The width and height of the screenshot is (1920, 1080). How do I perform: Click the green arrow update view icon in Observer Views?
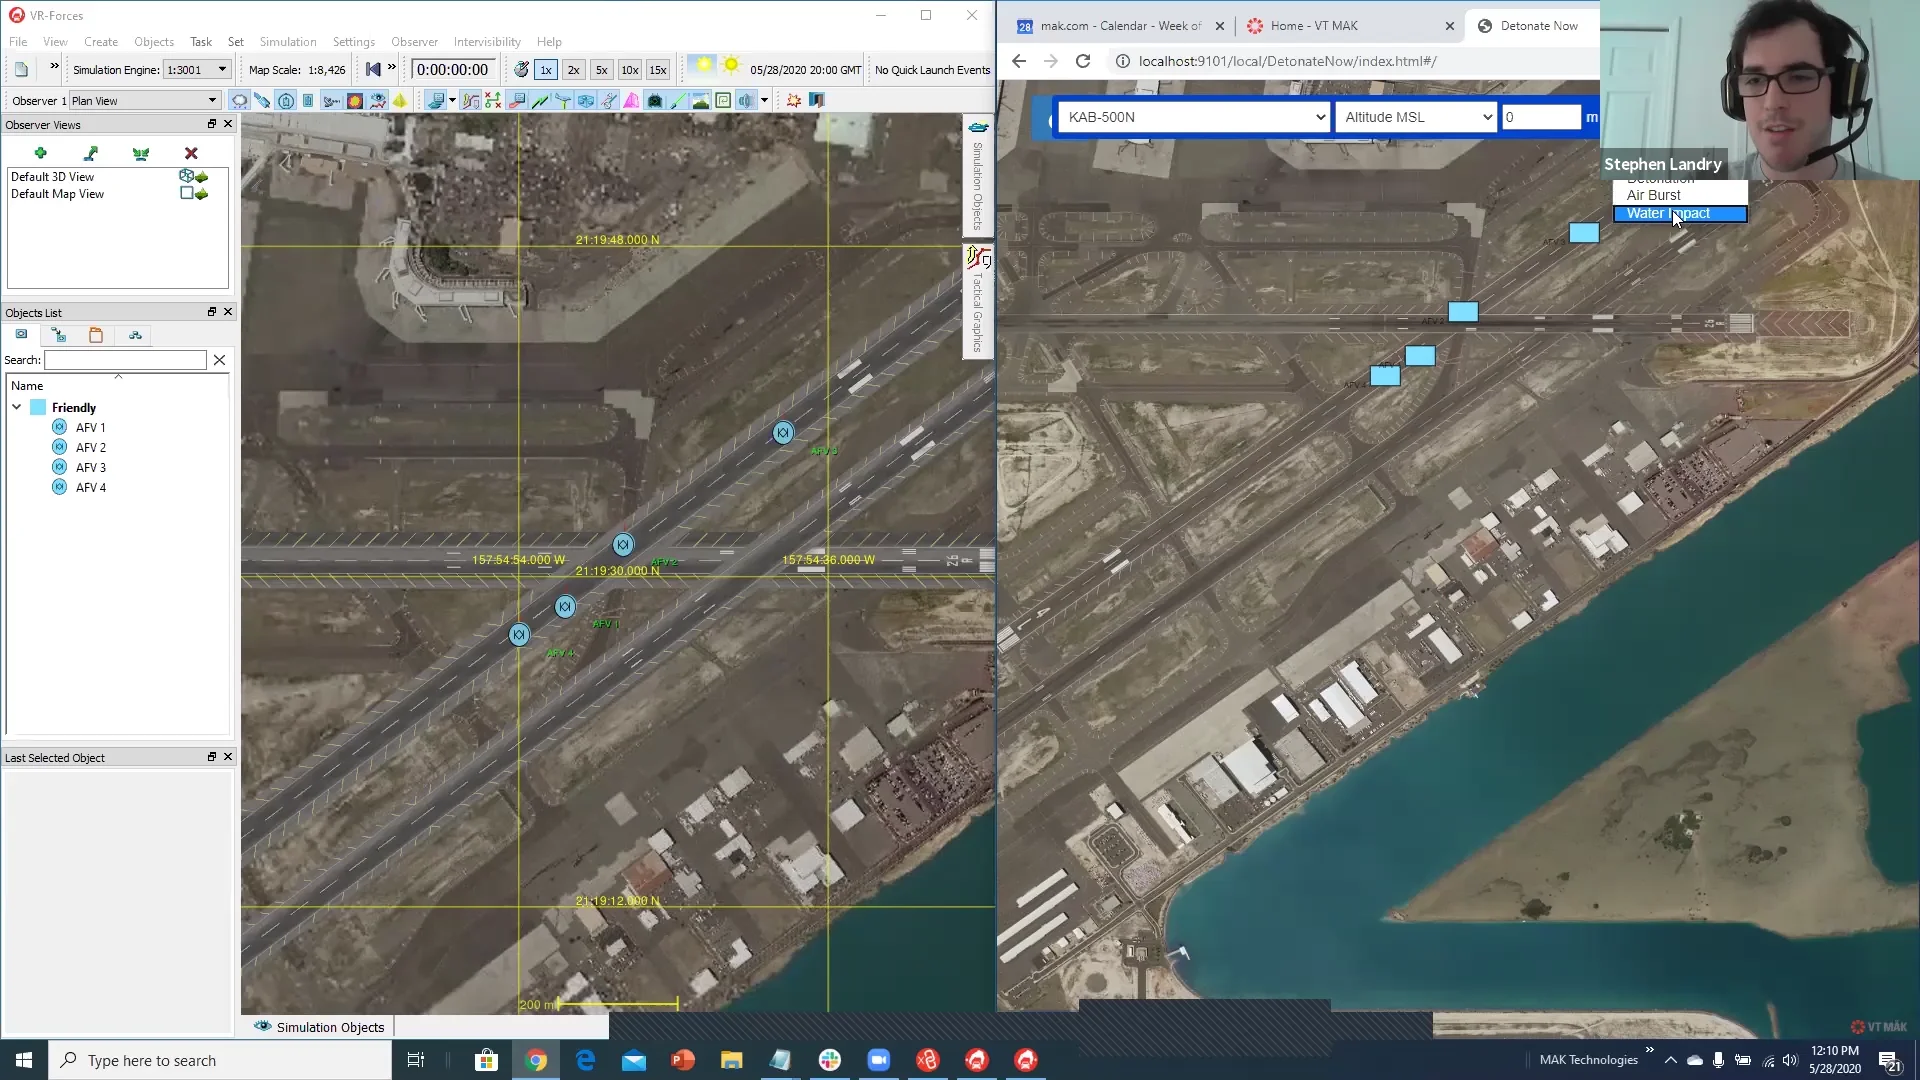pos(91,153)
